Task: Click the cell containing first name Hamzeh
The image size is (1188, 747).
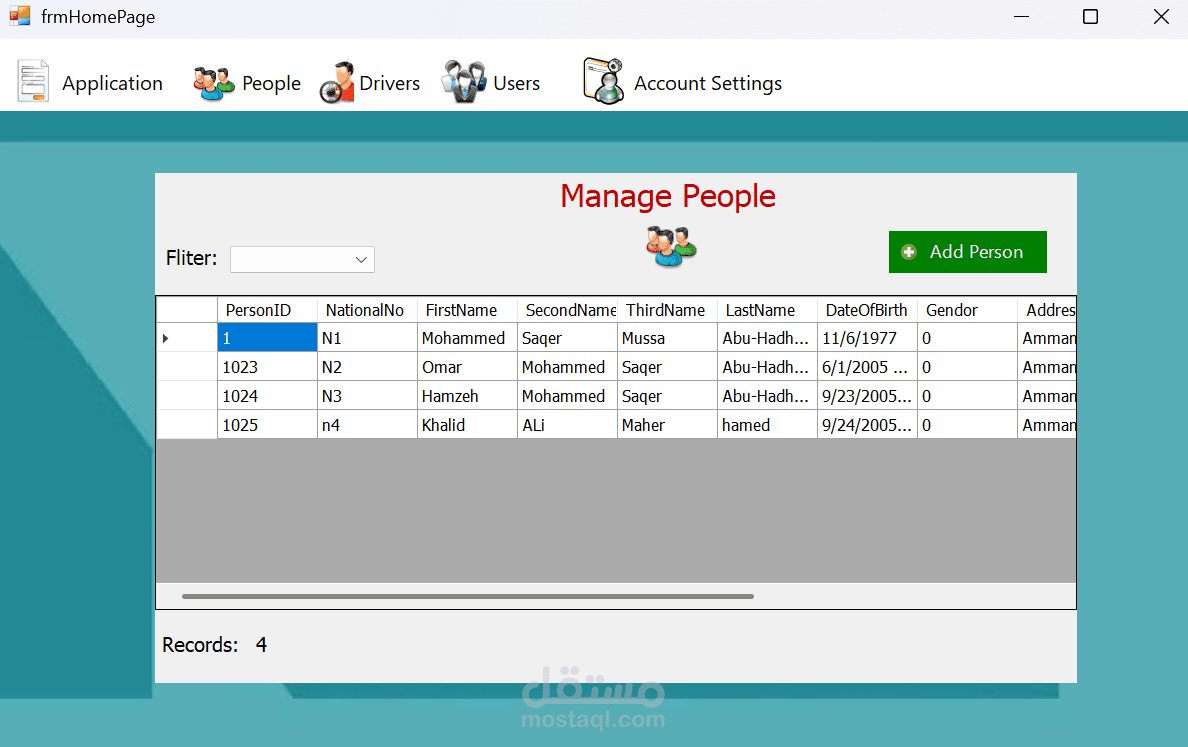Action: point(466,396)
